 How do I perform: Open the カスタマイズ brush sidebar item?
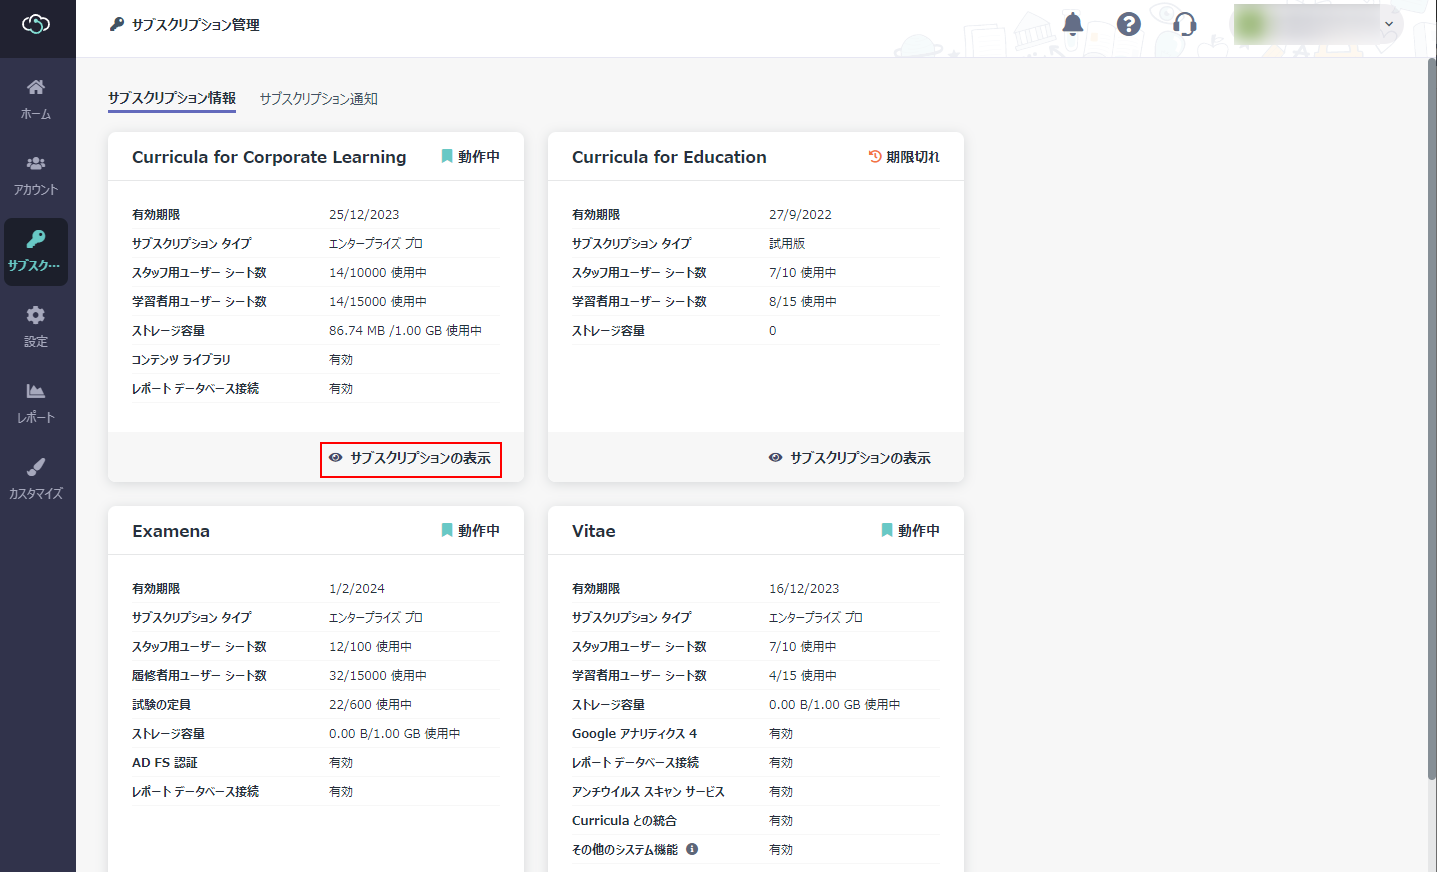pos(36,479)
